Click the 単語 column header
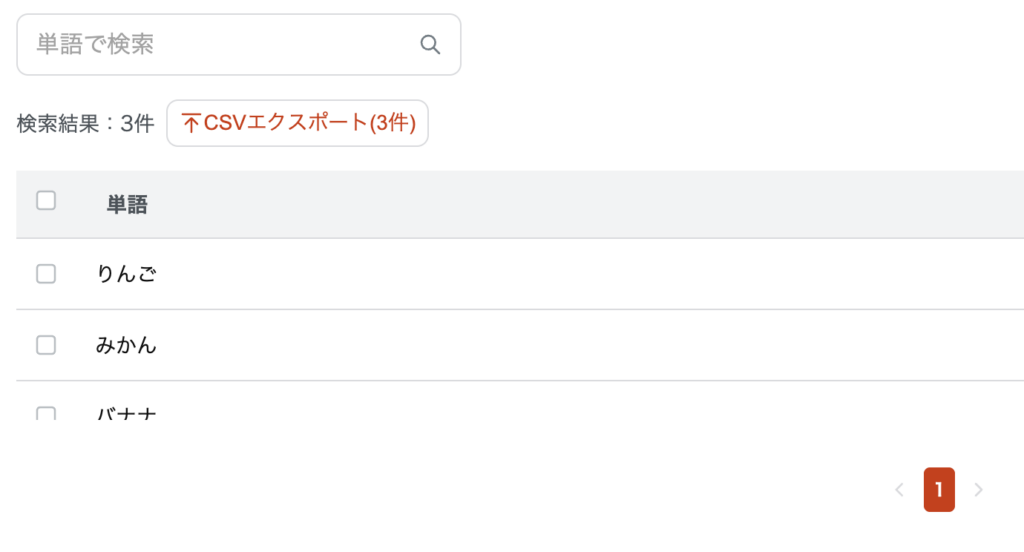This screenshot has width=1024, height=552. point(127,205)
